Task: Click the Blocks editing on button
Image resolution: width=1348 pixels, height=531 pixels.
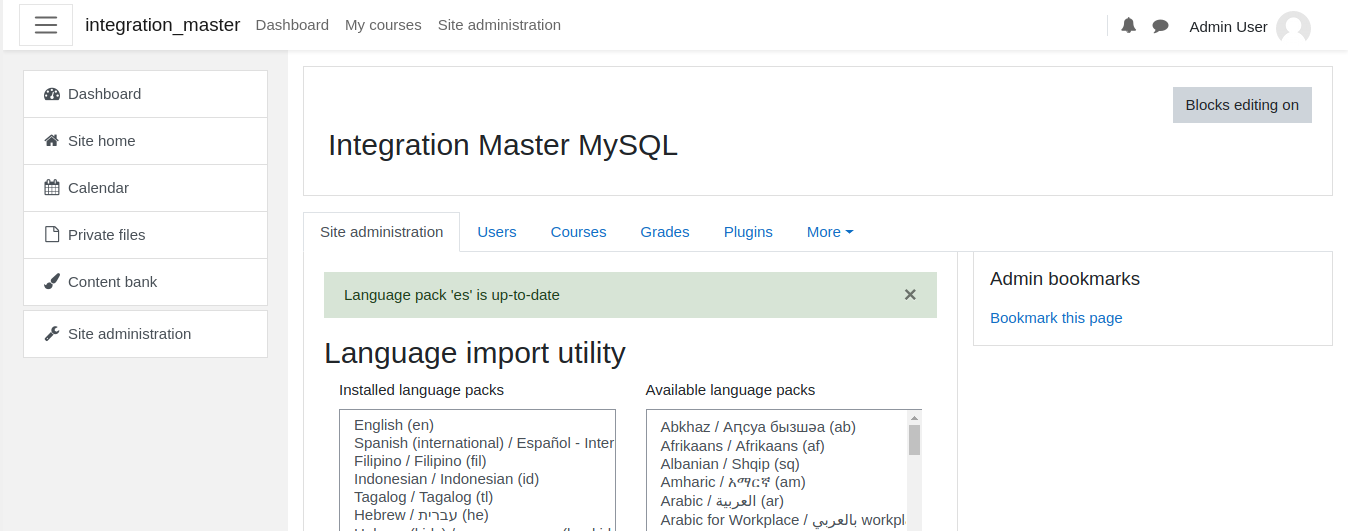Action: [x=1242, y=105]
